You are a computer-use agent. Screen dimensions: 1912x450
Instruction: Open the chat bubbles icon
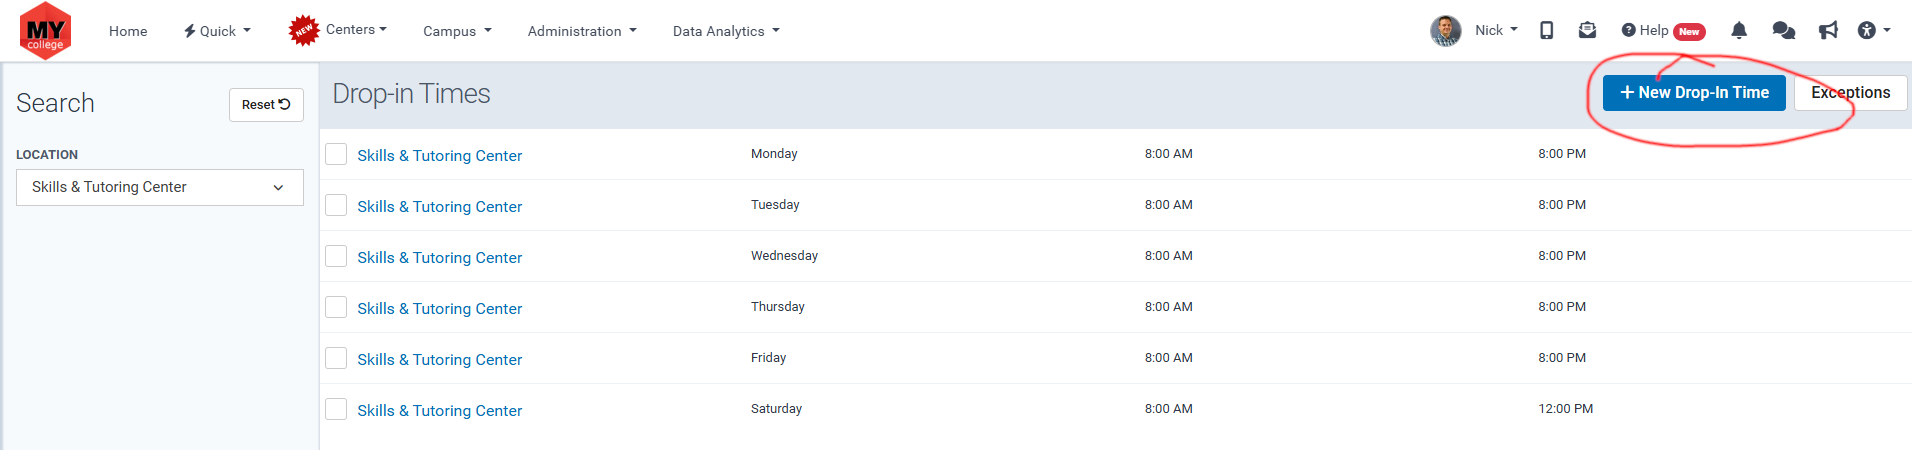click(x=1783, y=31)
